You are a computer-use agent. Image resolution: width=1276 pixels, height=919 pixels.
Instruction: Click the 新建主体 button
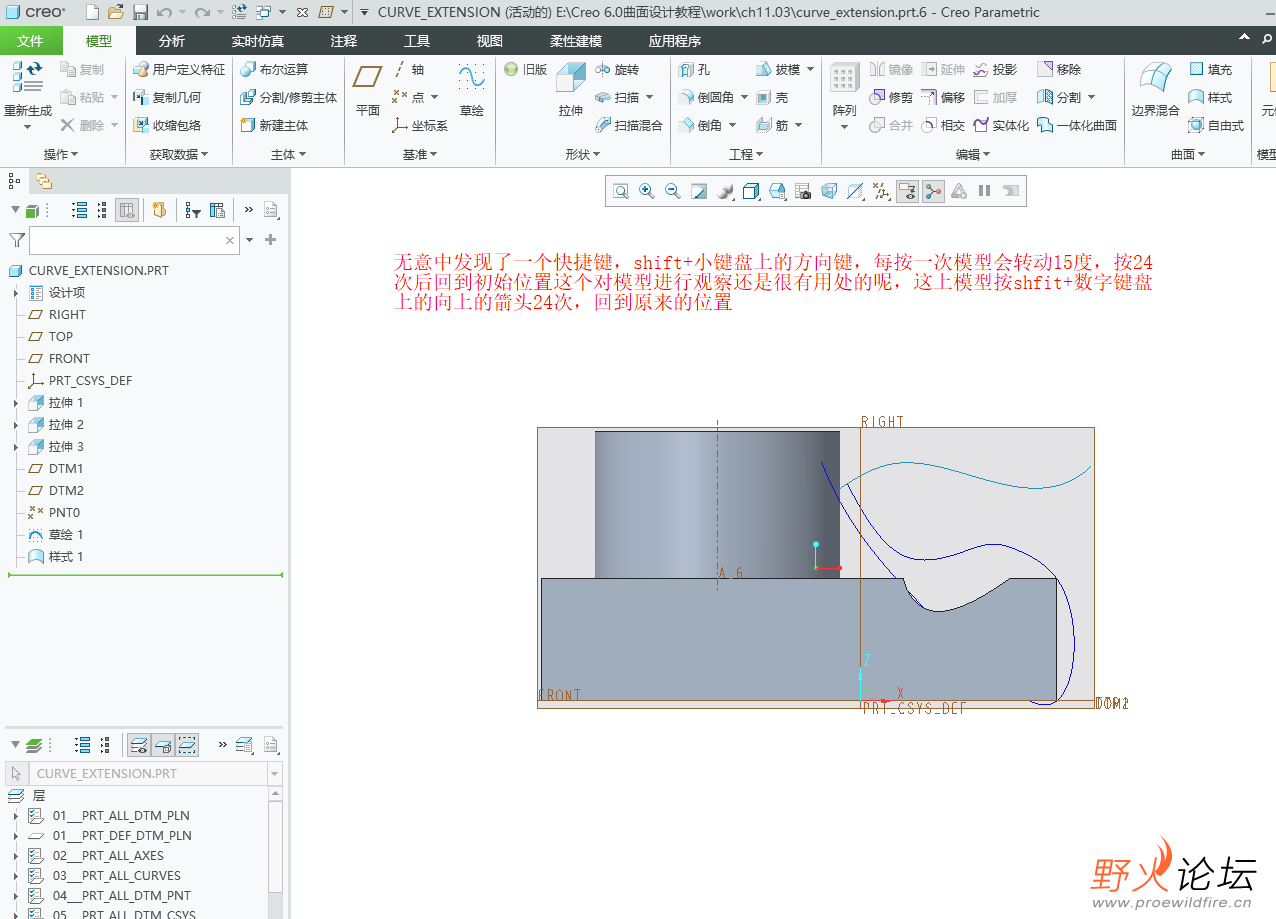click(x=274, y=126)
